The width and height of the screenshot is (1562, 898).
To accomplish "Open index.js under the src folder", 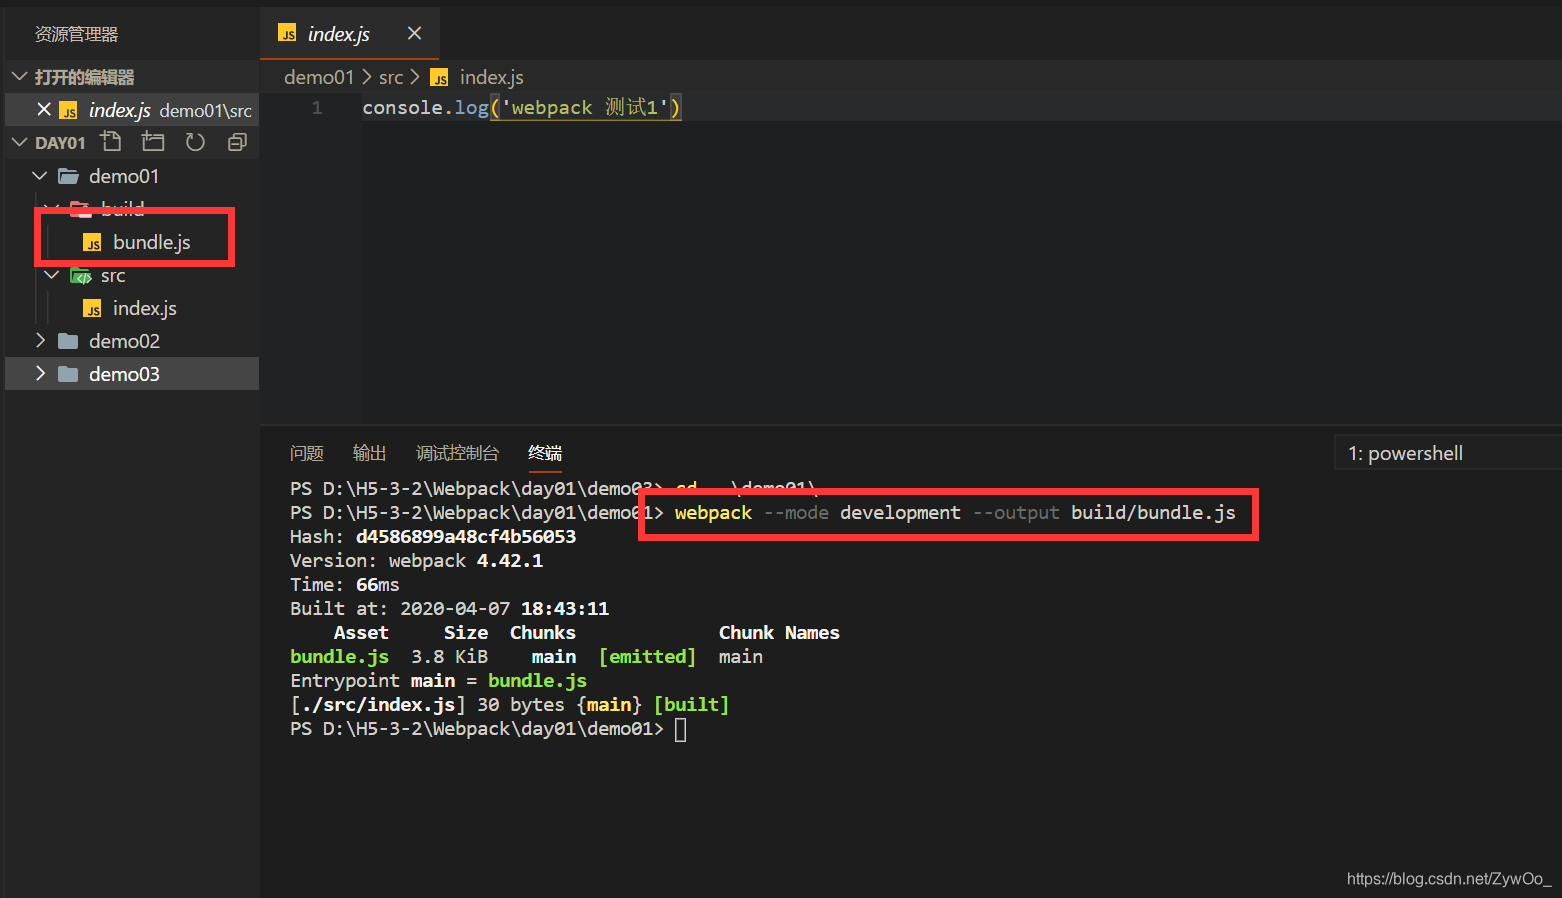I will coord(144,308).
